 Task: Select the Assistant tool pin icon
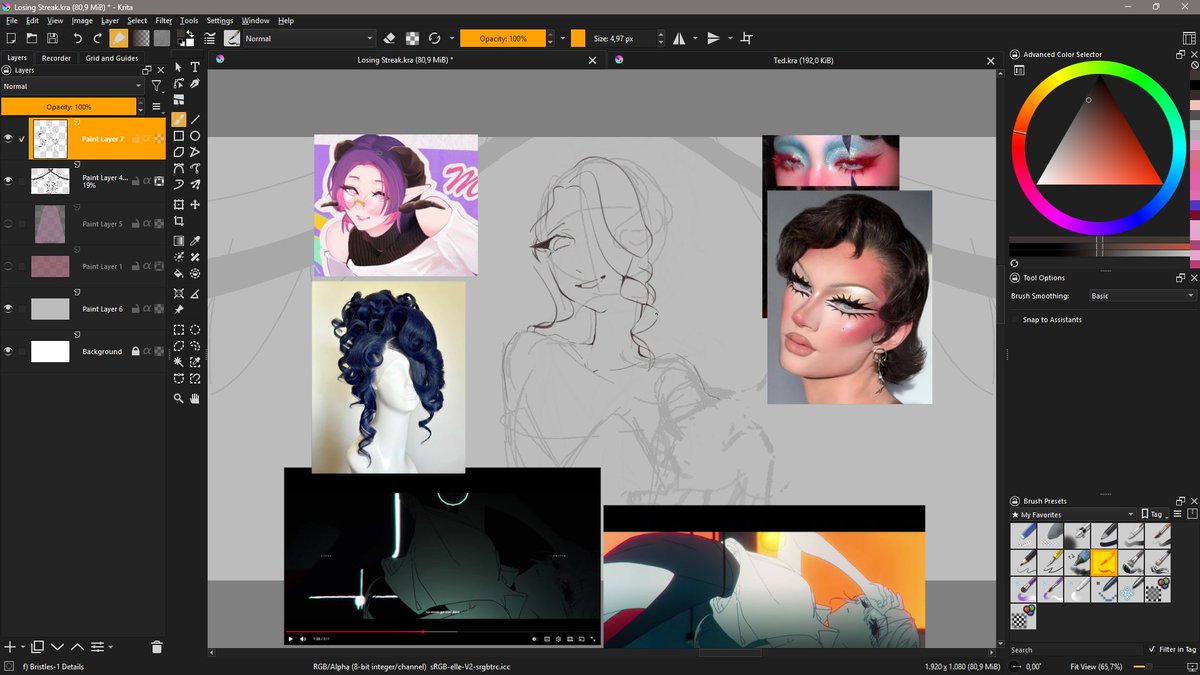pos(179,310)
